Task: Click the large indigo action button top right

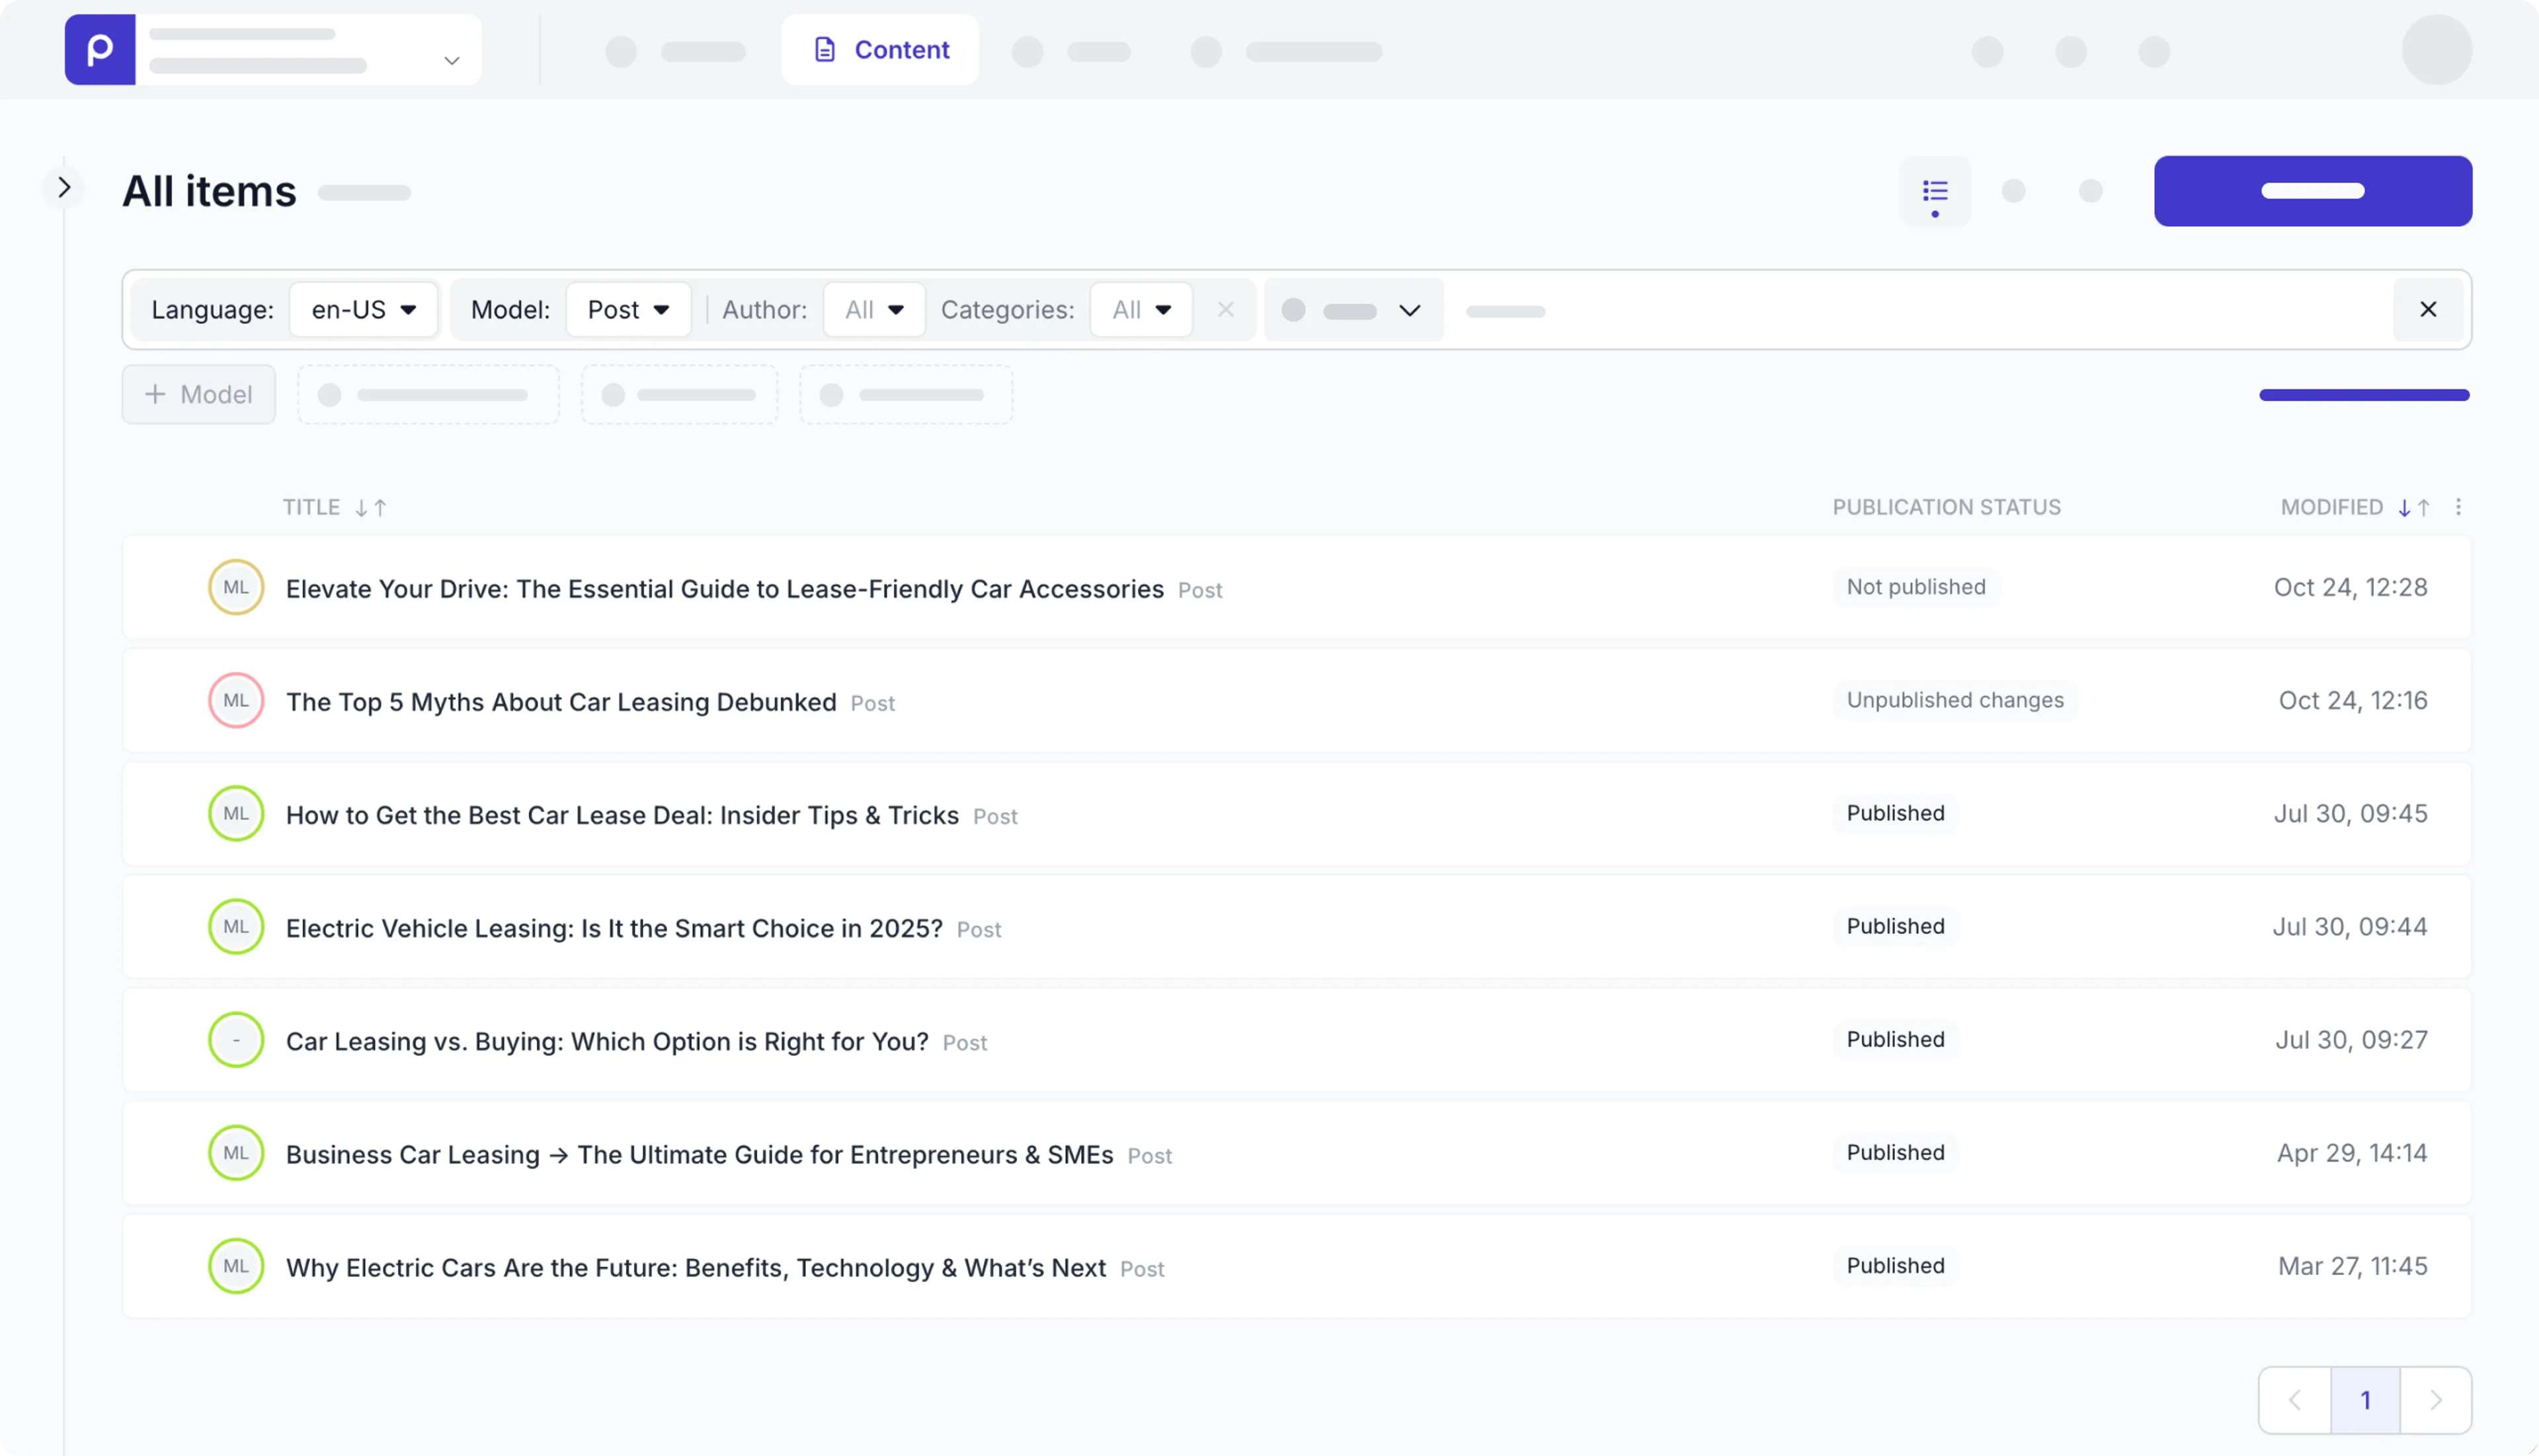Action: [2313, 190]
